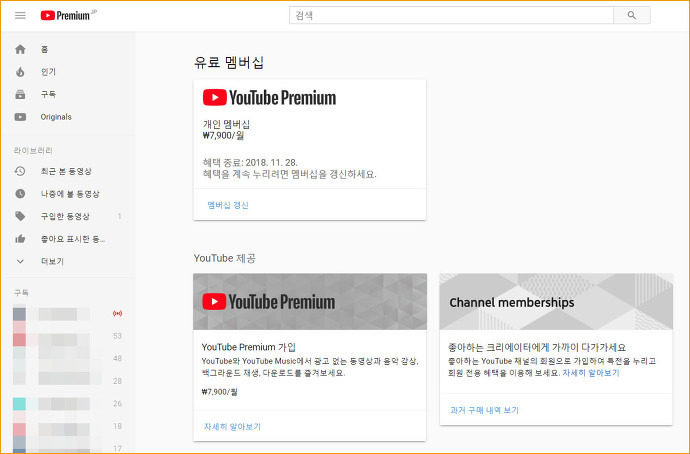Click the YouTube Premium logo in membership card
The image size is (690, 454).
click(269, 98)
